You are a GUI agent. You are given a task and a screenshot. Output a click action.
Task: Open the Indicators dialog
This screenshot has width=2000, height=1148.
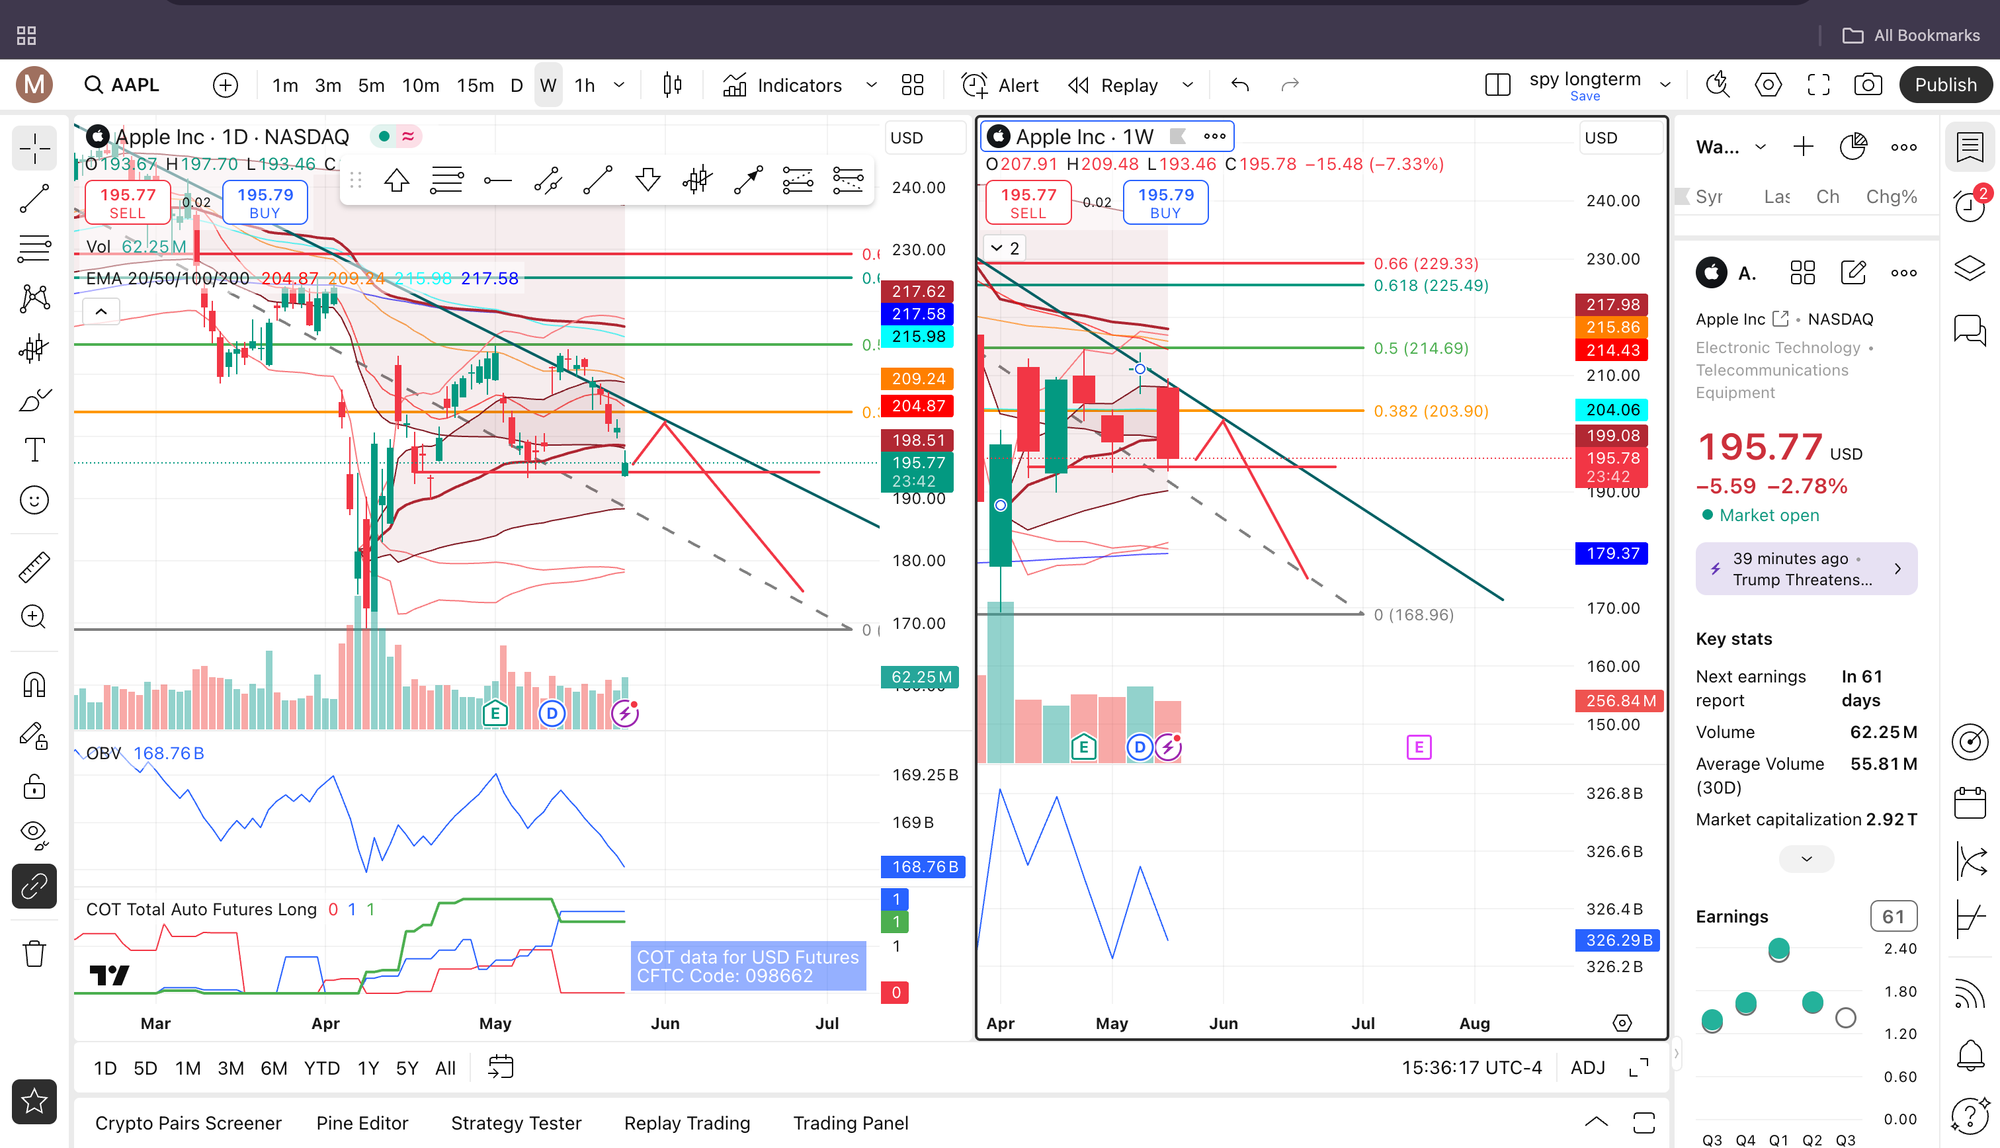pyautogui.click(x=783, y=85)
